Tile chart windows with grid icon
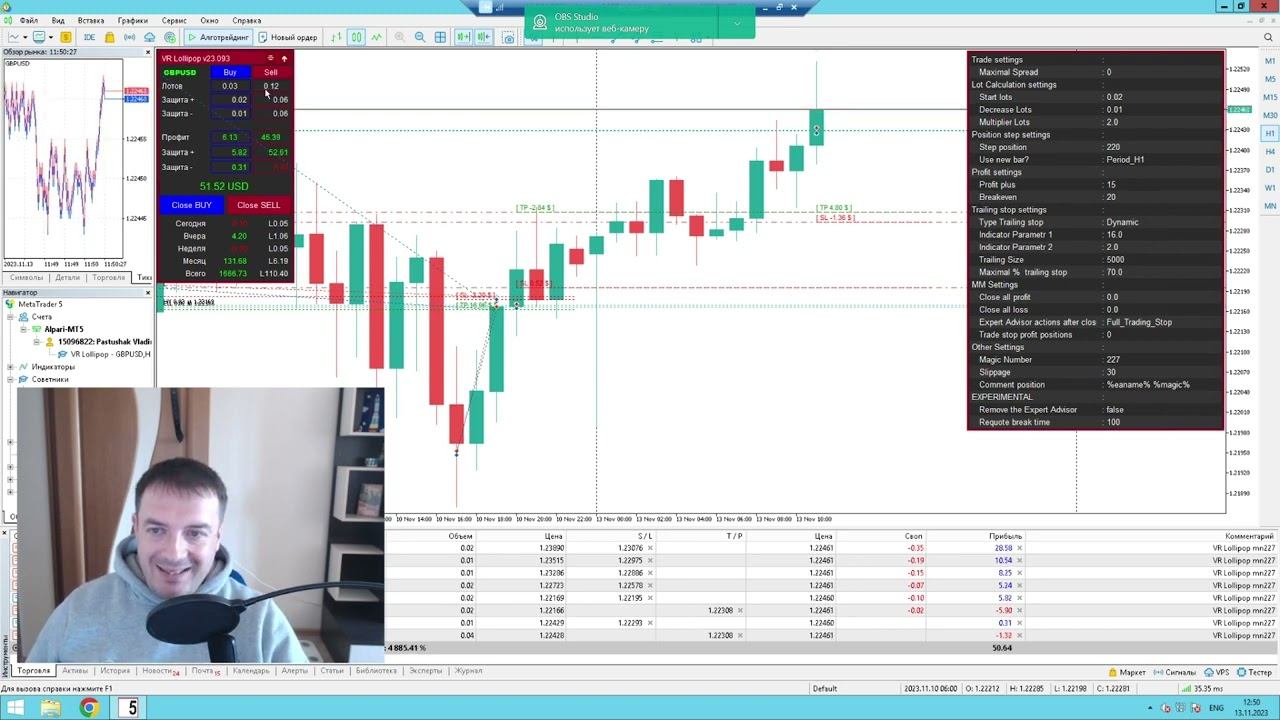This screenshot has width=1280, height=720. click(x=440, y=37)
